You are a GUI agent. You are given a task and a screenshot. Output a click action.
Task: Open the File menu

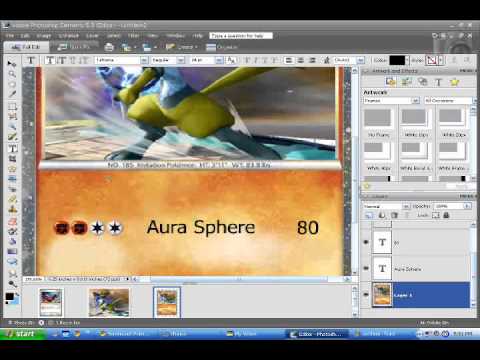pyautogui.click(x=10, y=35)
